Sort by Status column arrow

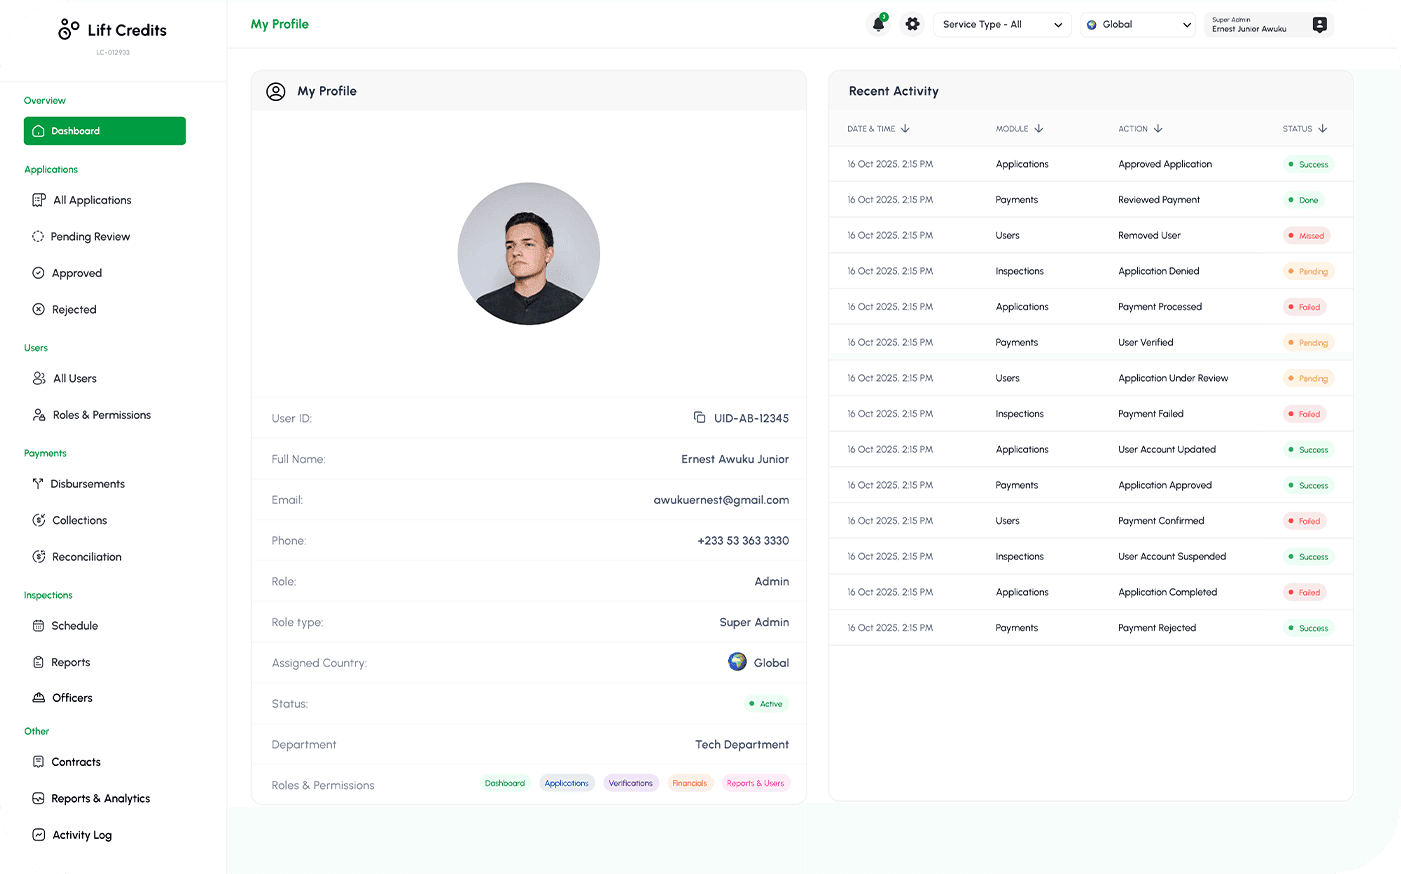pos(1323,129)
